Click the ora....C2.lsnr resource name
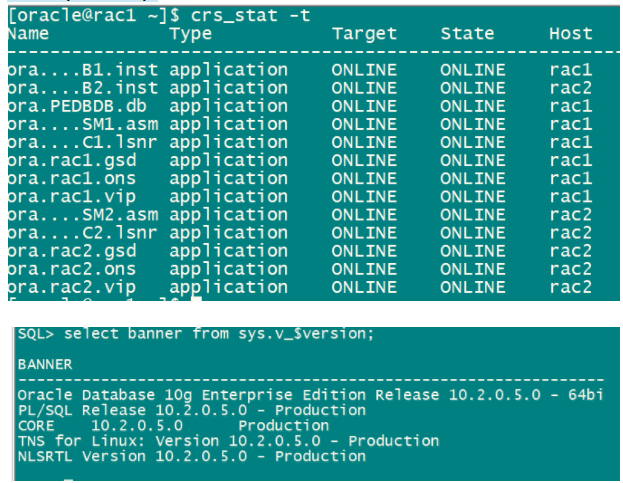Screen dimensions: 623x483 (x=83, y=233)
